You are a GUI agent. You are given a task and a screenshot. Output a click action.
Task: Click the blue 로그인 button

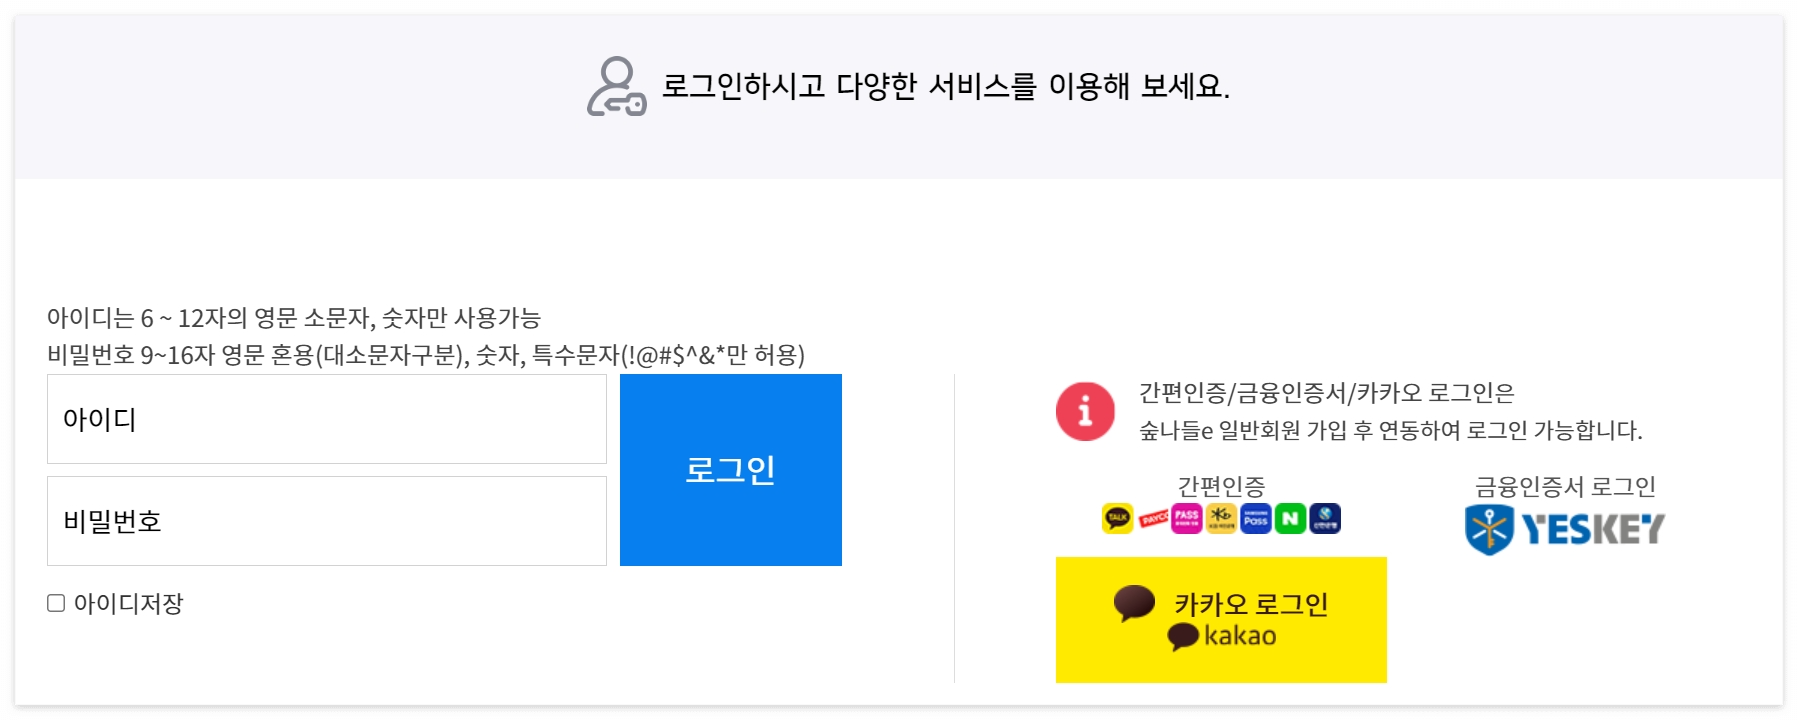(731, 468)
